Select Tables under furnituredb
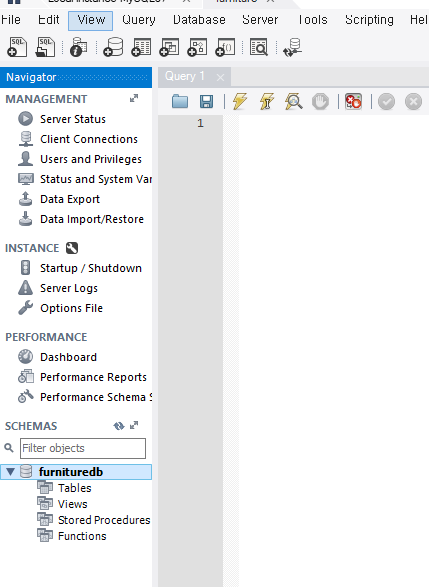Screen dimensions: 429x587 point(74,488)
